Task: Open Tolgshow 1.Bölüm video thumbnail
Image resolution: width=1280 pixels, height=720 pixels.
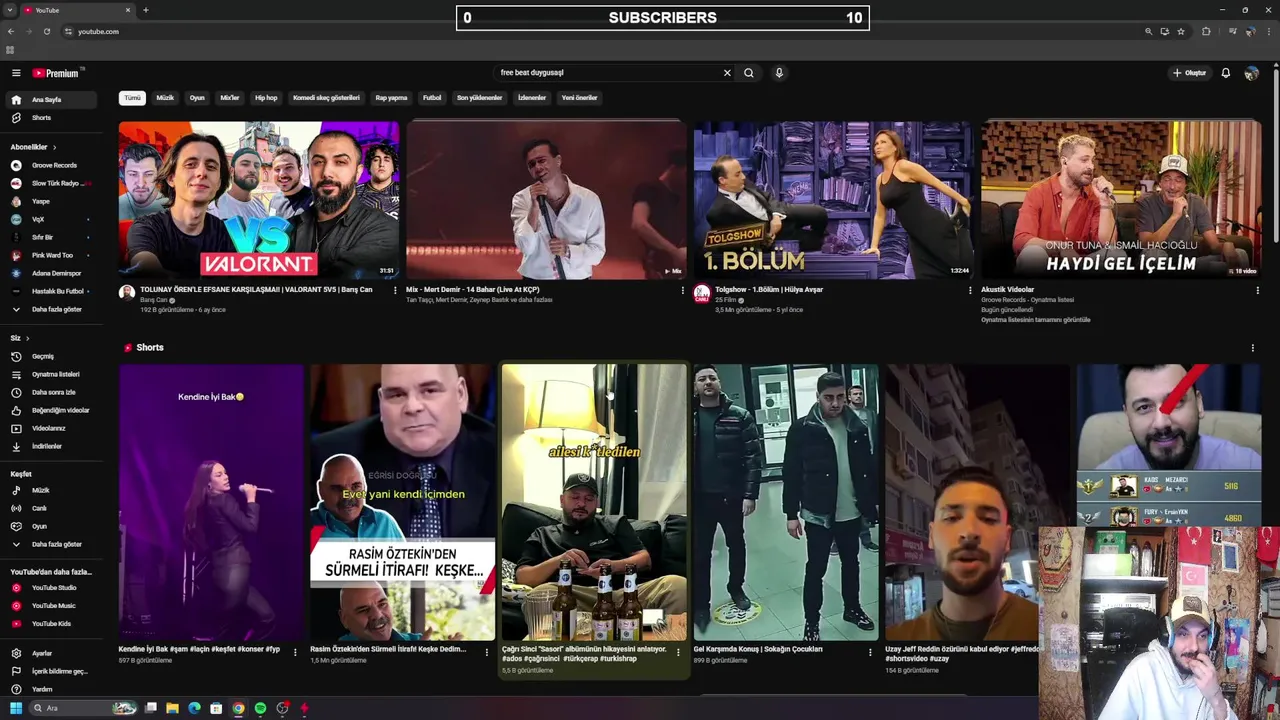Action: coord(833,200)
